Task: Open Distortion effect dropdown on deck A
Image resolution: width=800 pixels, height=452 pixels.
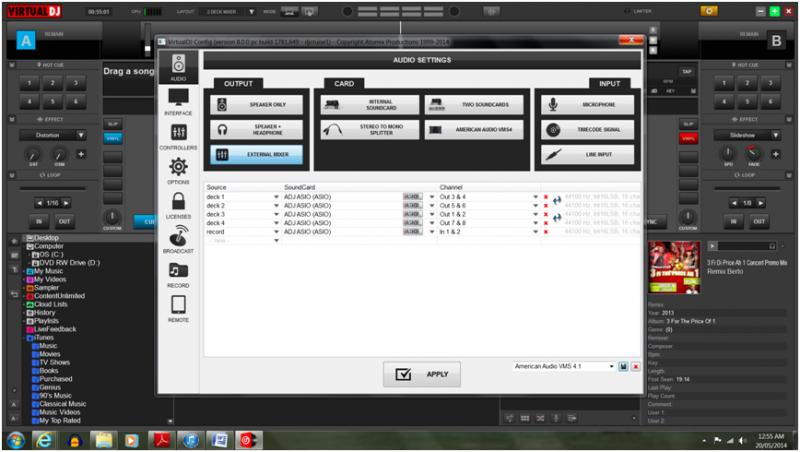Action: (x=81, y=135)
